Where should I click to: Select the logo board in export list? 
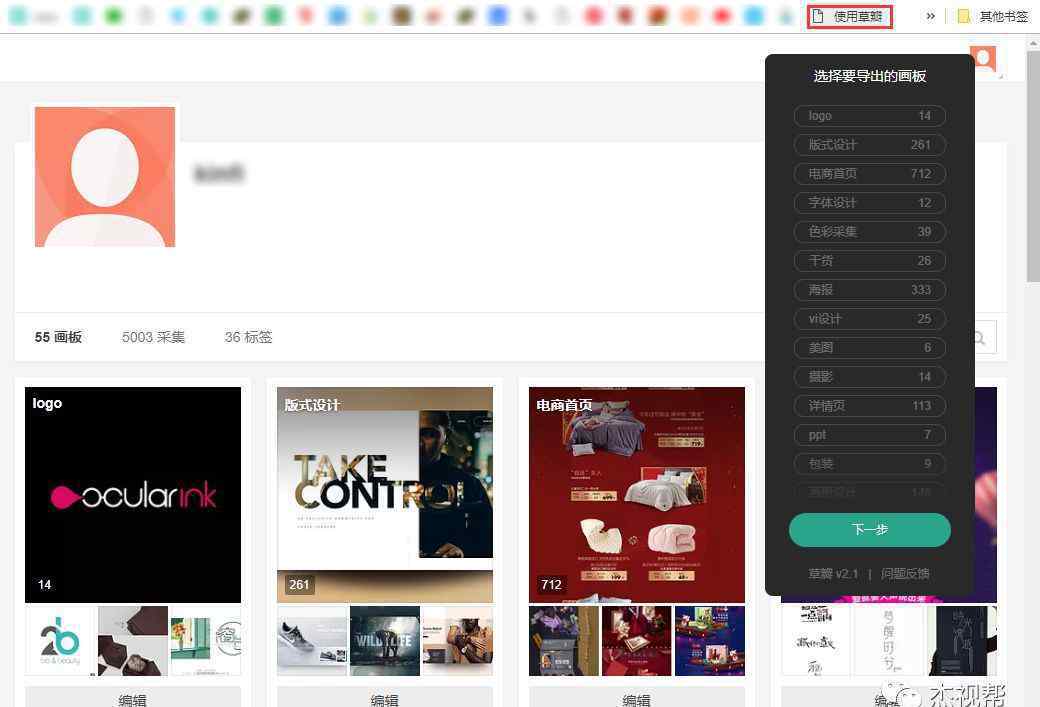click(x=869, y=116)
